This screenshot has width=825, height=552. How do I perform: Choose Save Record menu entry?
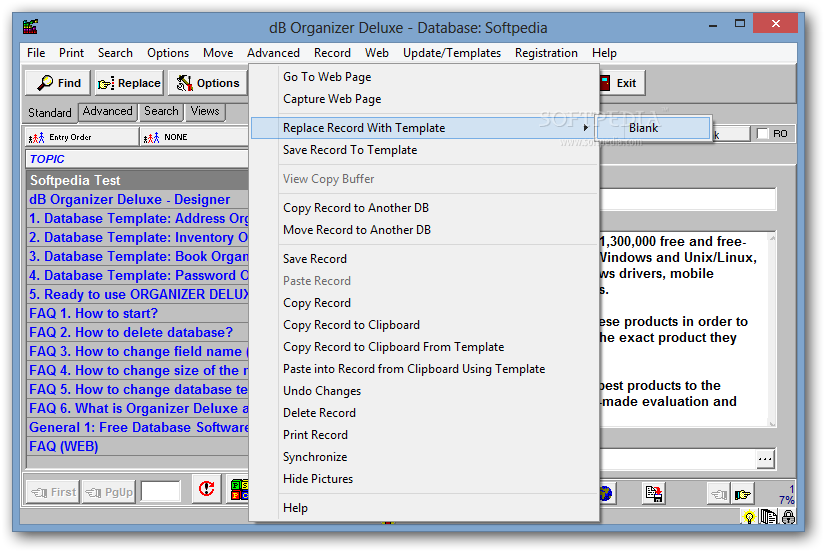[425, 259]
